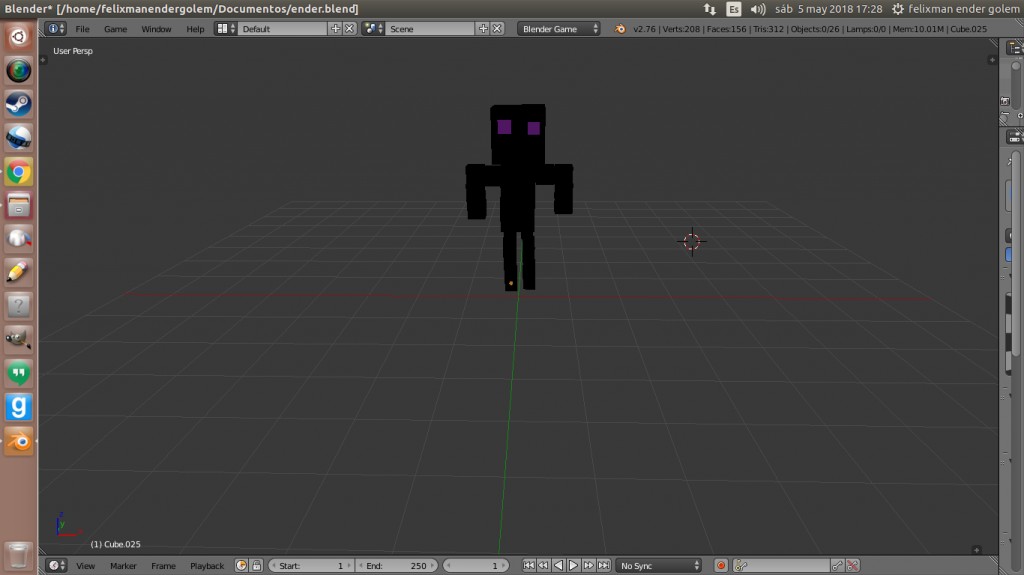Open the sound volume indicator

758,9
